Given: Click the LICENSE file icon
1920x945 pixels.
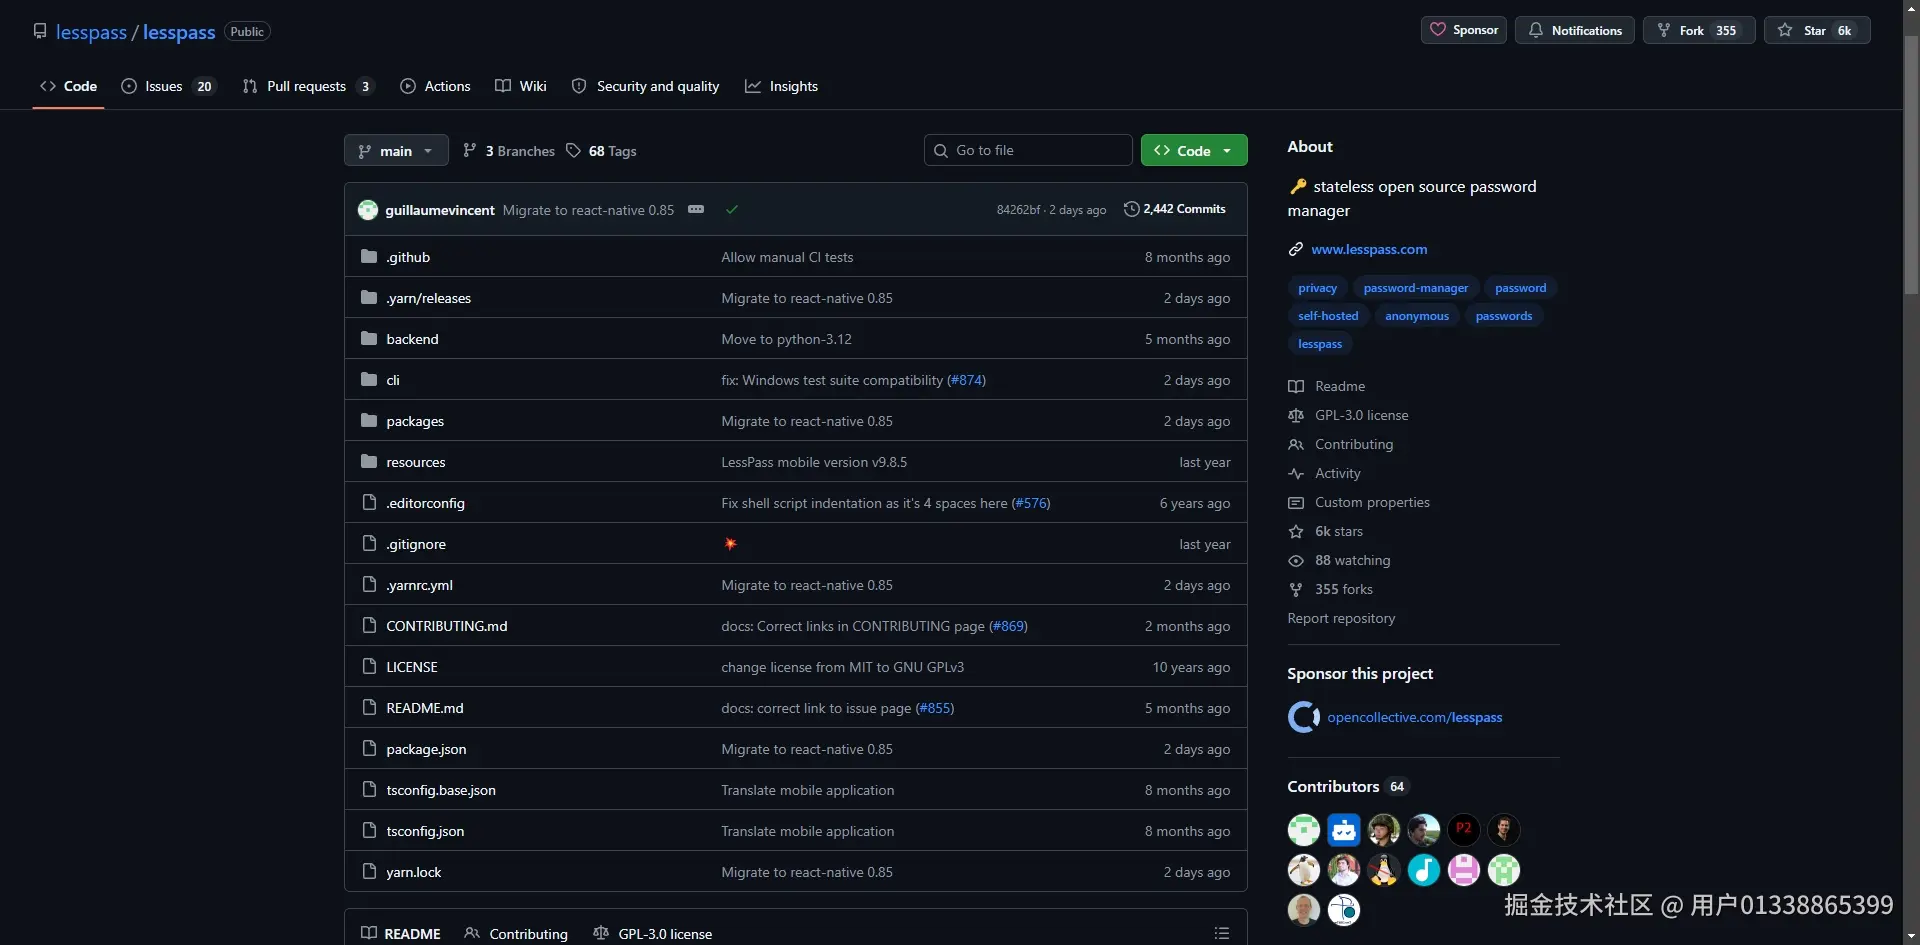Looking at the screenshot, I should [x=369, y=666].
